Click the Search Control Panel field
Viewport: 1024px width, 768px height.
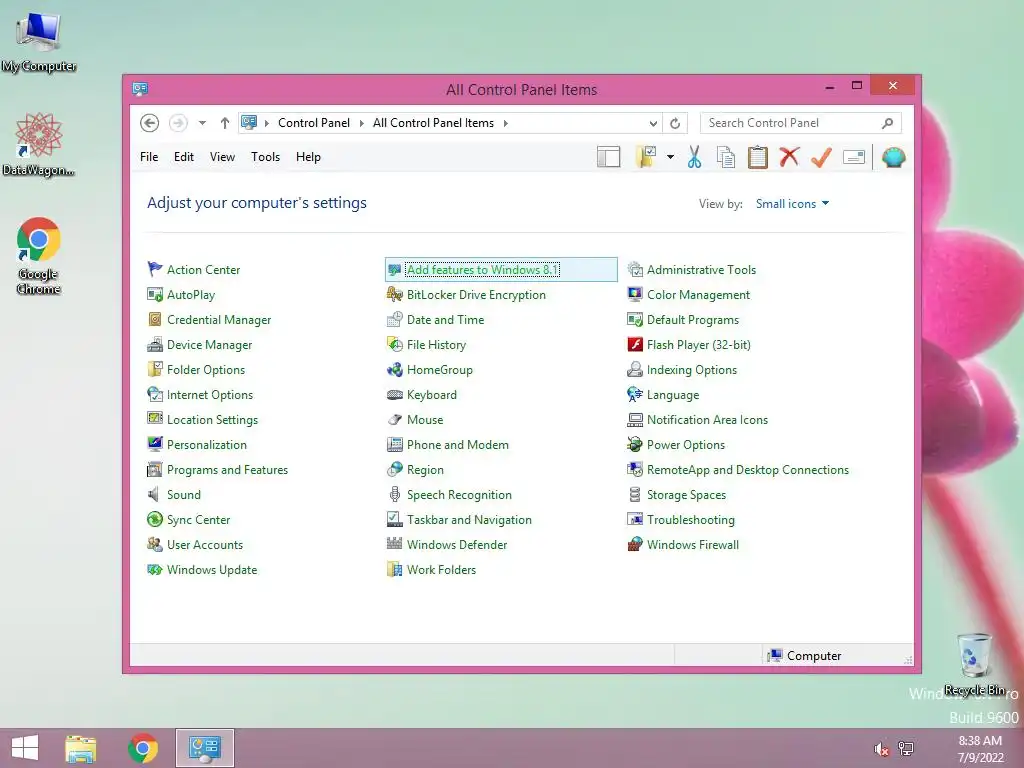tap(801, 123)
